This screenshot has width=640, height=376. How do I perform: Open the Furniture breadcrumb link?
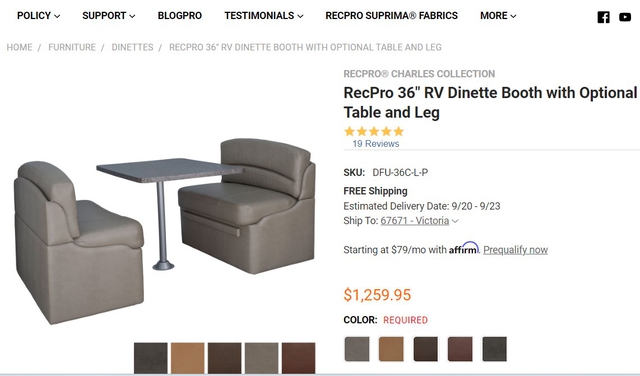point(72,47)
